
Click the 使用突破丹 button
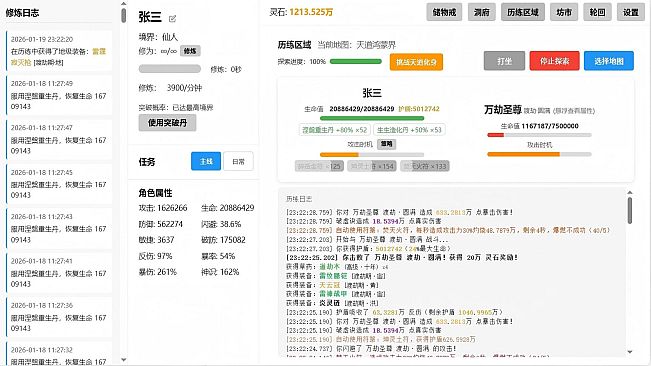[x=167, y=123]
